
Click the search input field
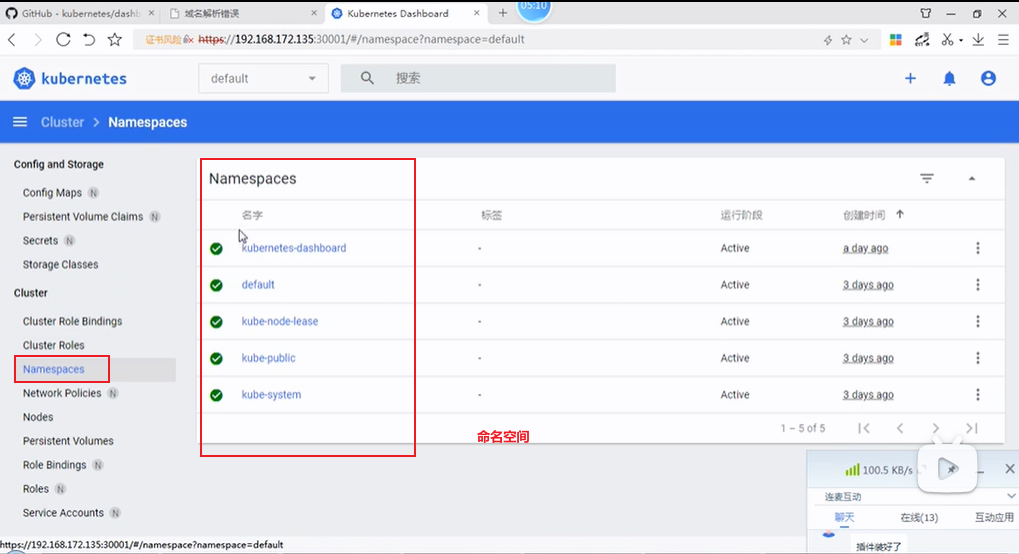pyautogui.click(x=478, y=78)
